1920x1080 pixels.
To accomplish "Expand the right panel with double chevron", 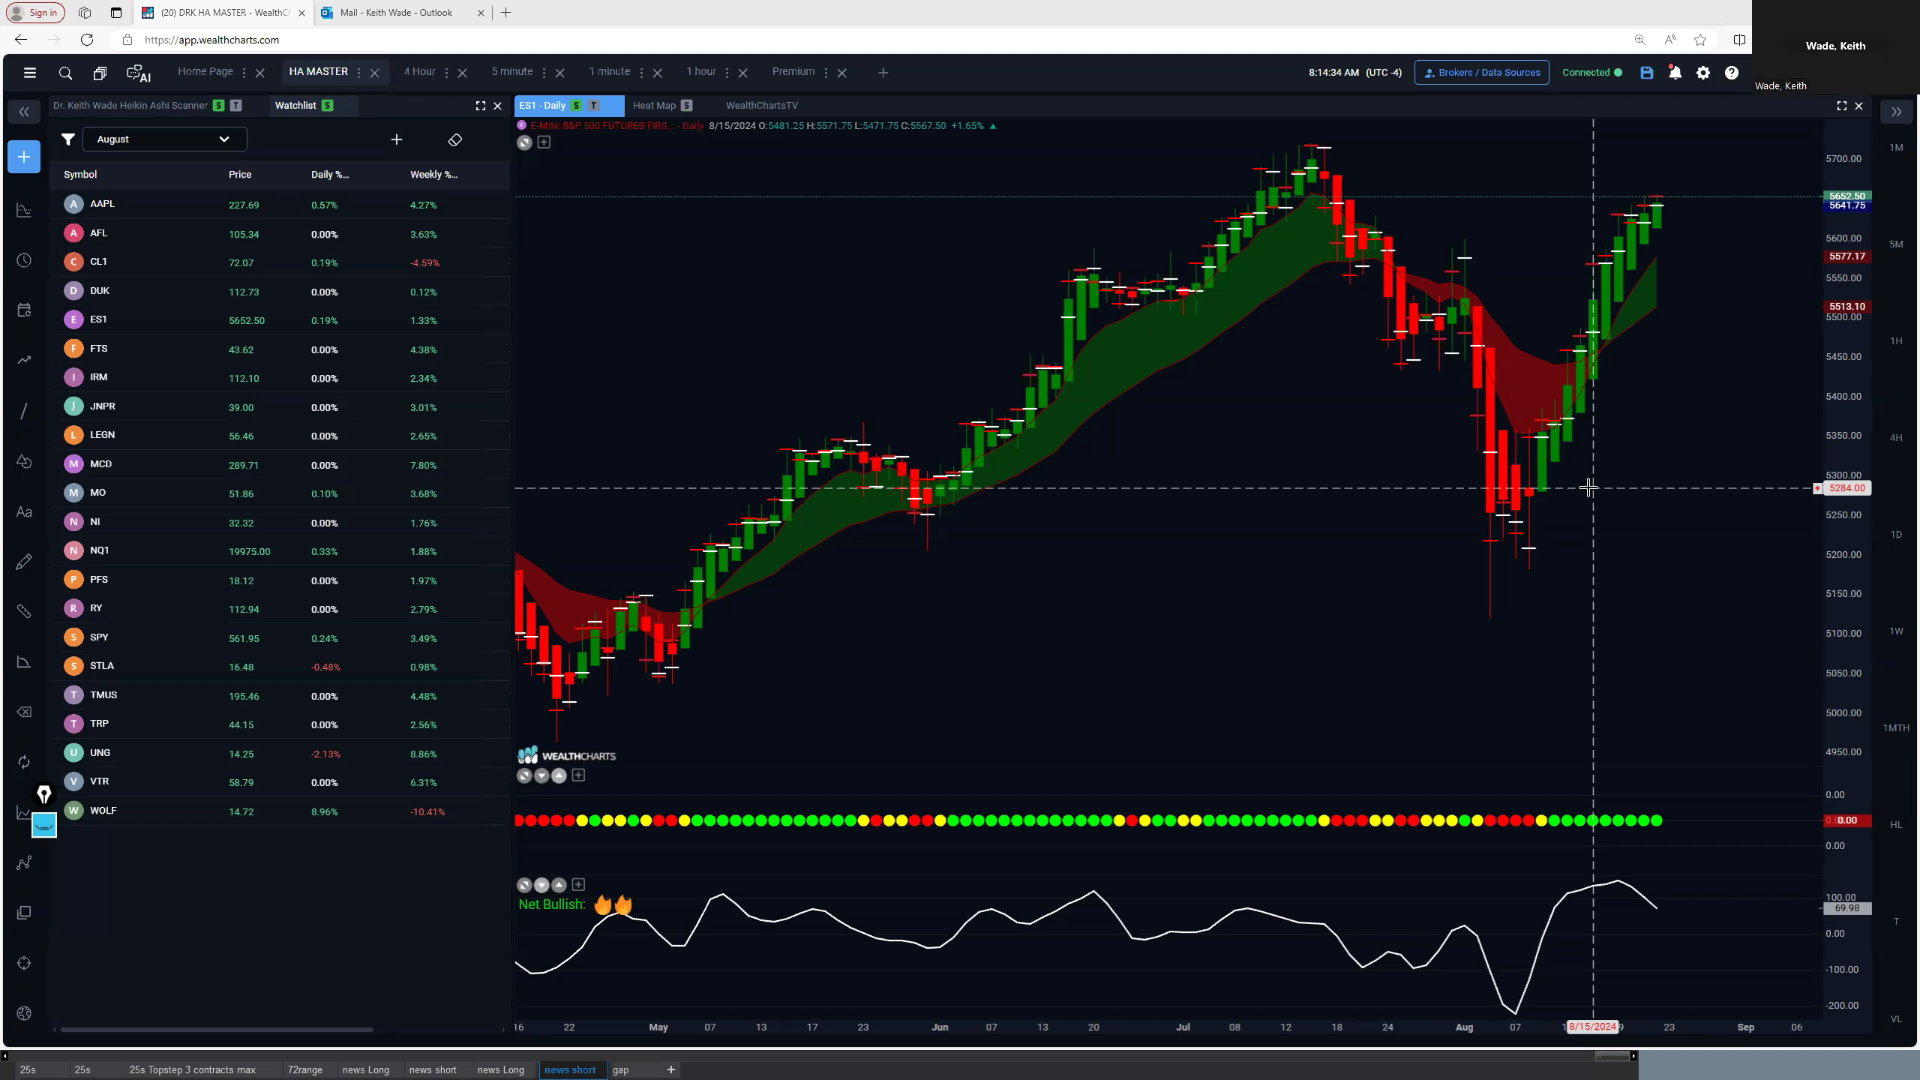I will click(x=1896, y=112).
